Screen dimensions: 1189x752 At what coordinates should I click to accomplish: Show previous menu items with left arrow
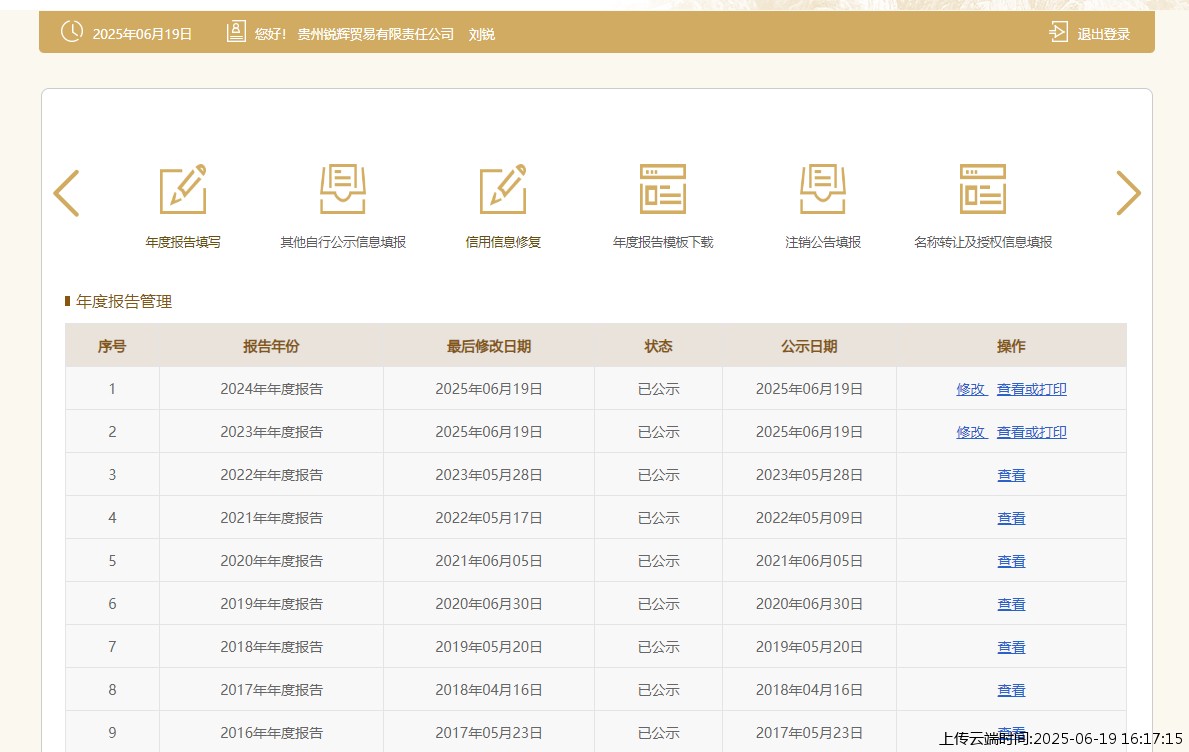click(67, 193)
